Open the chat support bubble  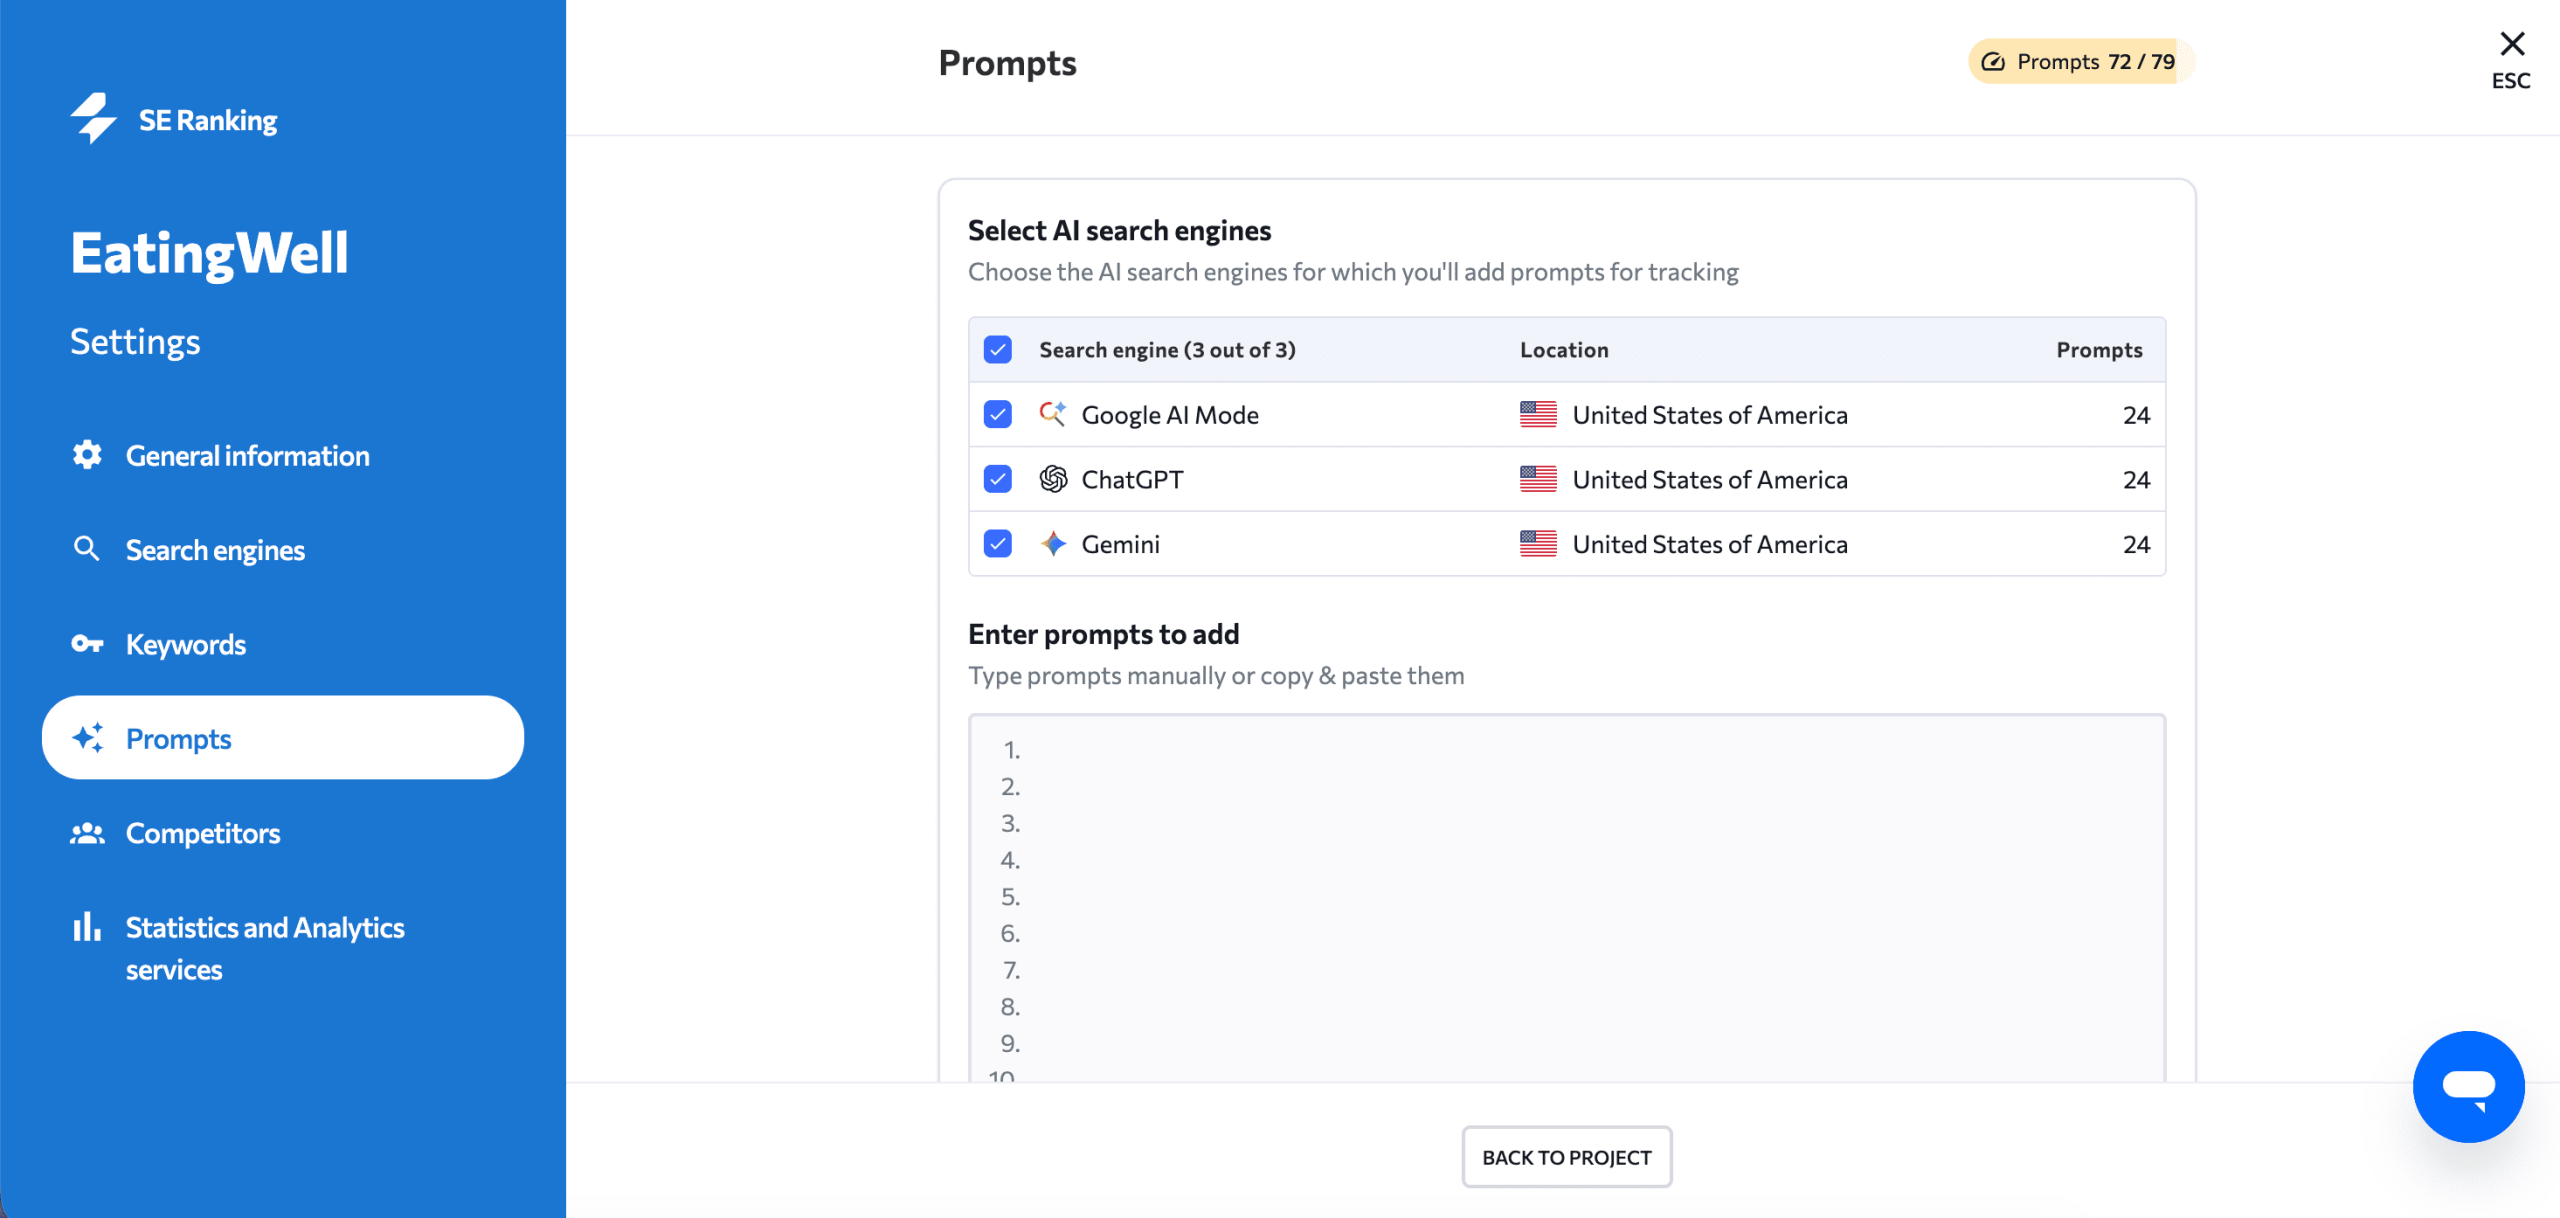2469,1087
